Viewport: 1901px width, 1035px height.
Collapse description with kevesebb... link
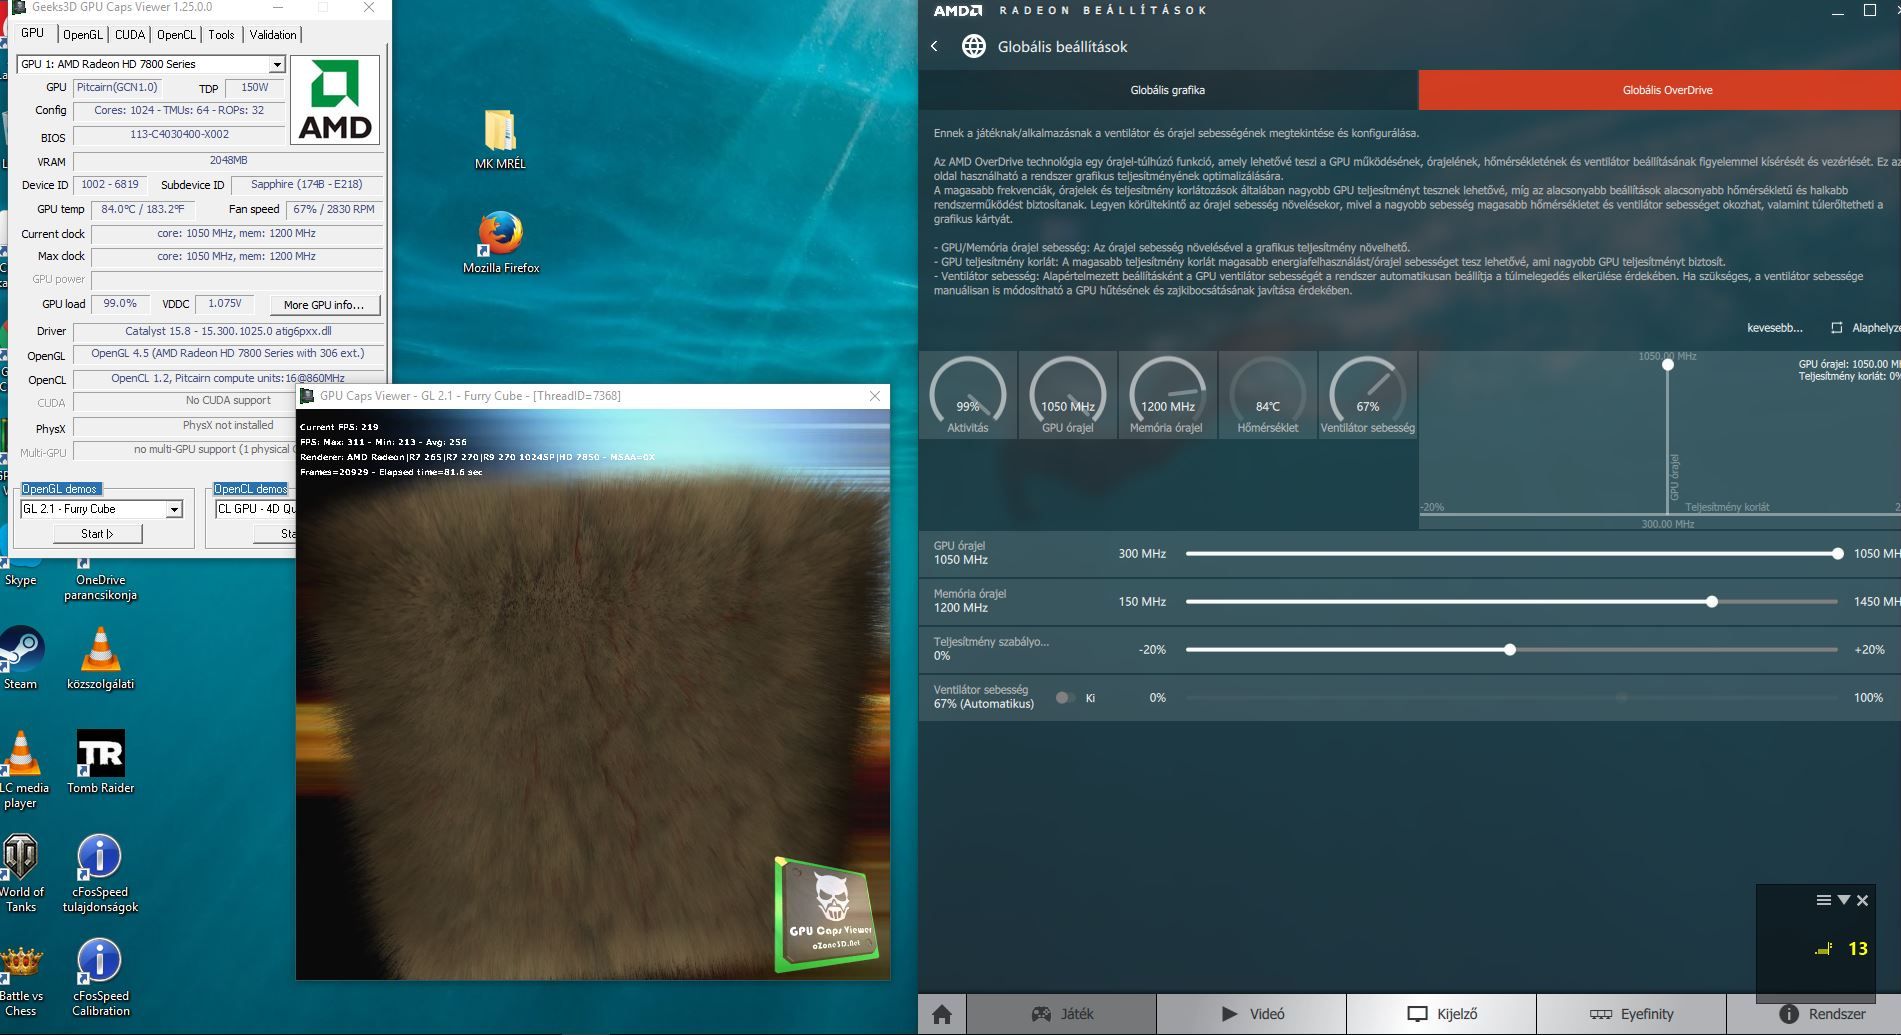tap(1774, 328)
